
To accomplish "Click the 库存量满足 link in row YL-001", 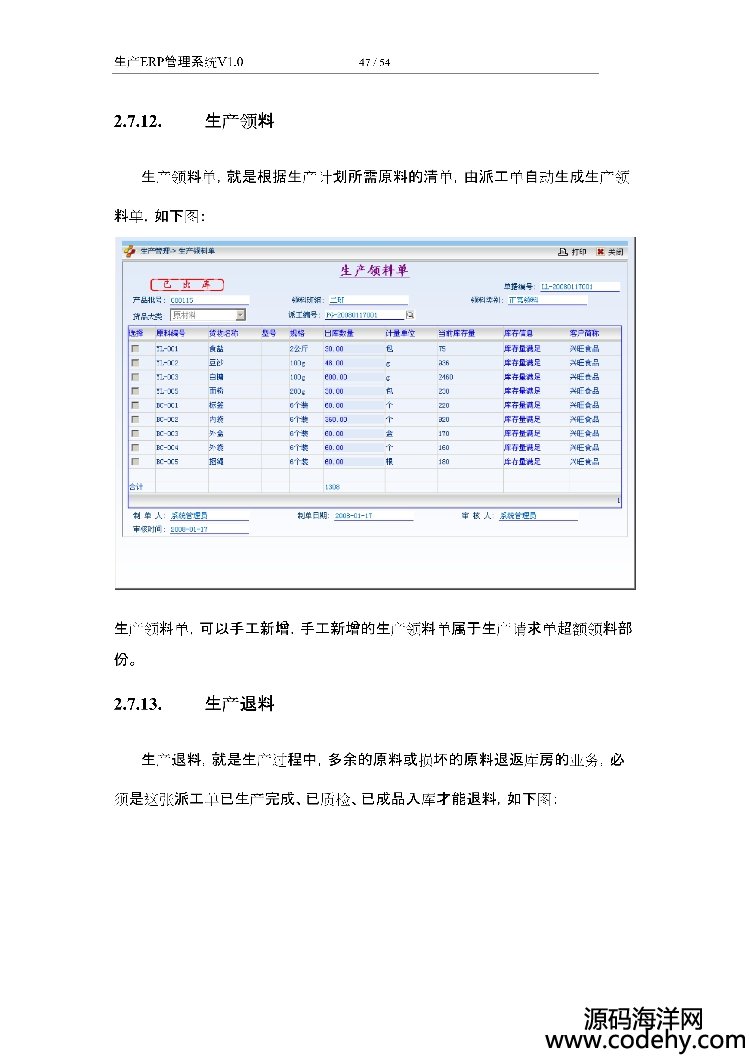I will click(522, 349).
